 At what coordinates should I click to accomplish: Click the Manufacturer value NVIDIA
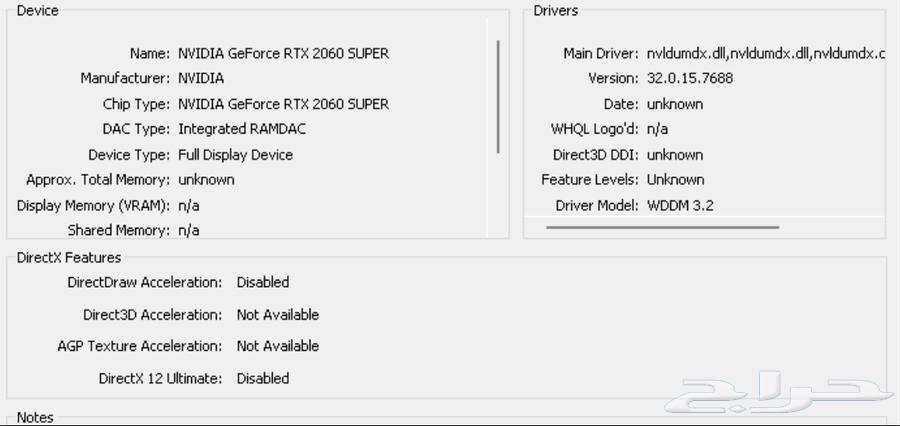pos(201,78)
